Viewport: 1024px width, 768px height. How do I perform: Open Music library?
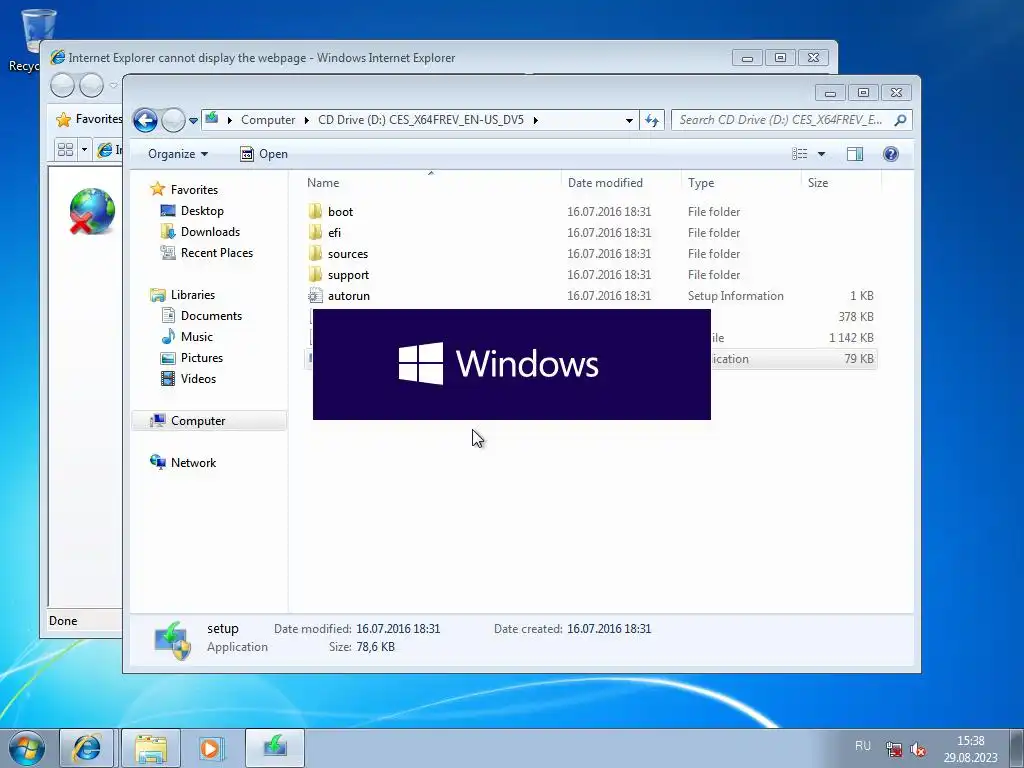197,336
